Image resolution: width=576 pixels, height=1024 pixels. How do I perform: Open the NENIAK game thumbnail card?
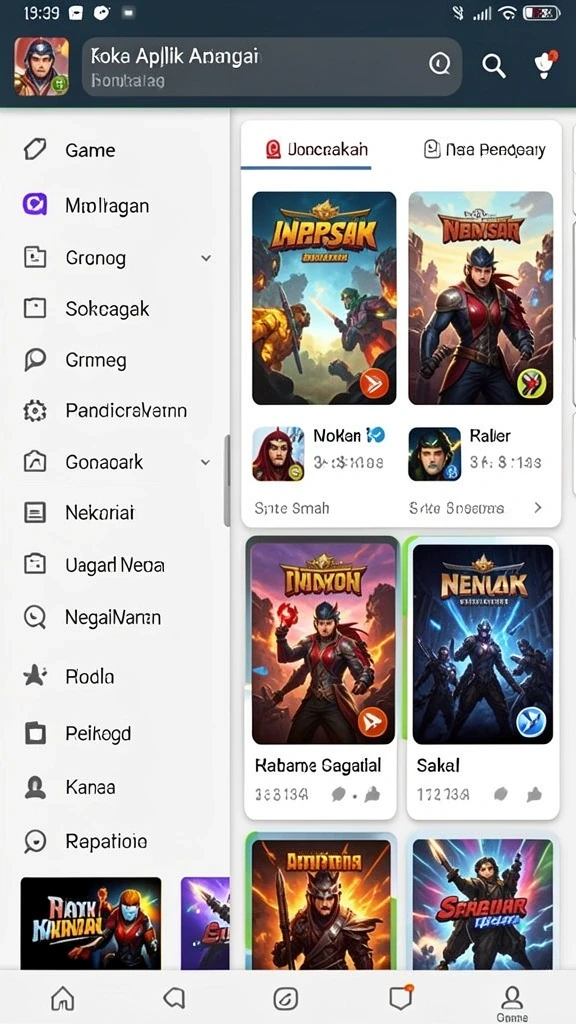tap(483, 644)
